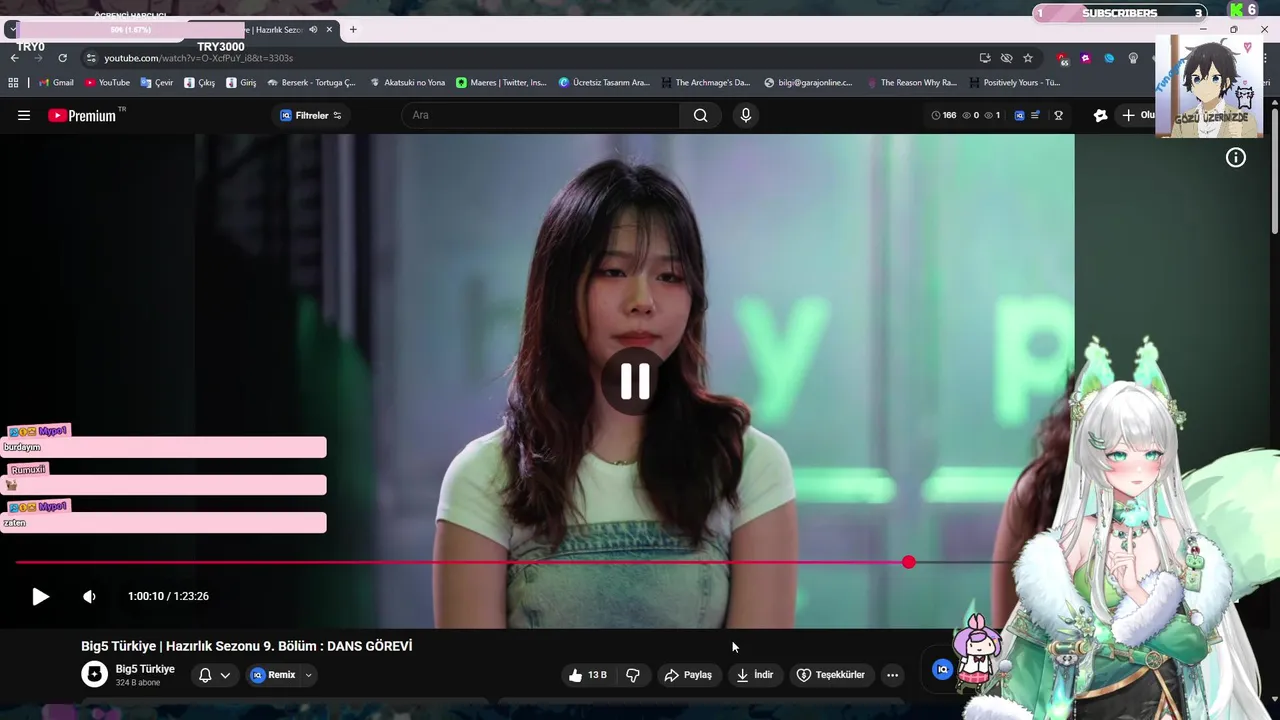
Task: Expand the Remix dropdown arrow
Action: 308,675
